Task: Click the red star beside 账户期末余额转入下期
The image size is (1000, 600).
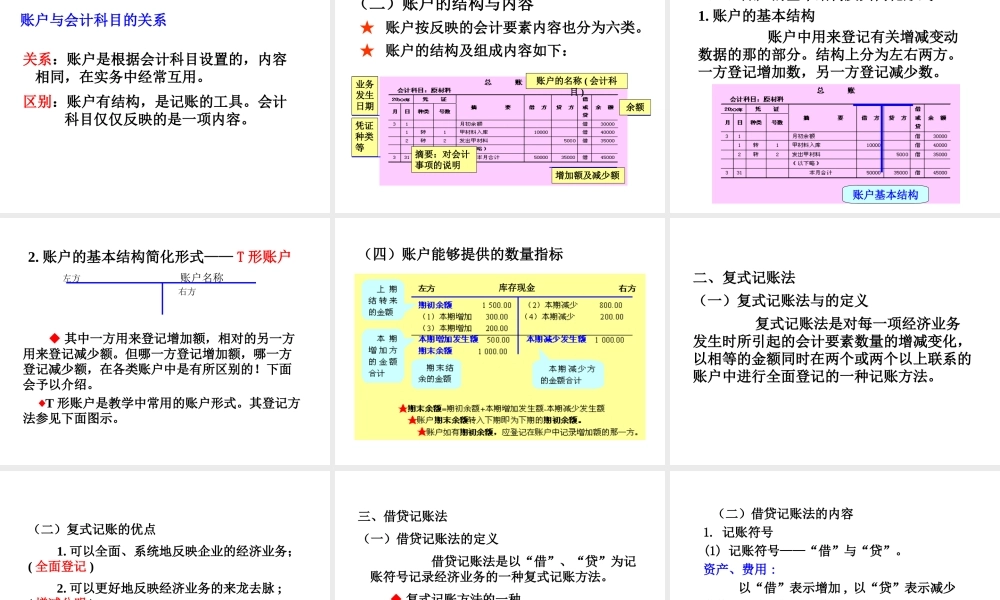Action: (410, 420)
